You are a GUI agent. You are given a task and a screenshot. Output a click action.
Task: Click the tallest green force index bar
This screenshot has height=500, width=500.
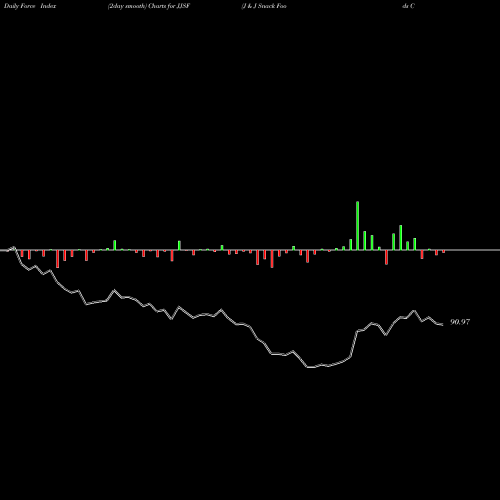pos(357,226)
